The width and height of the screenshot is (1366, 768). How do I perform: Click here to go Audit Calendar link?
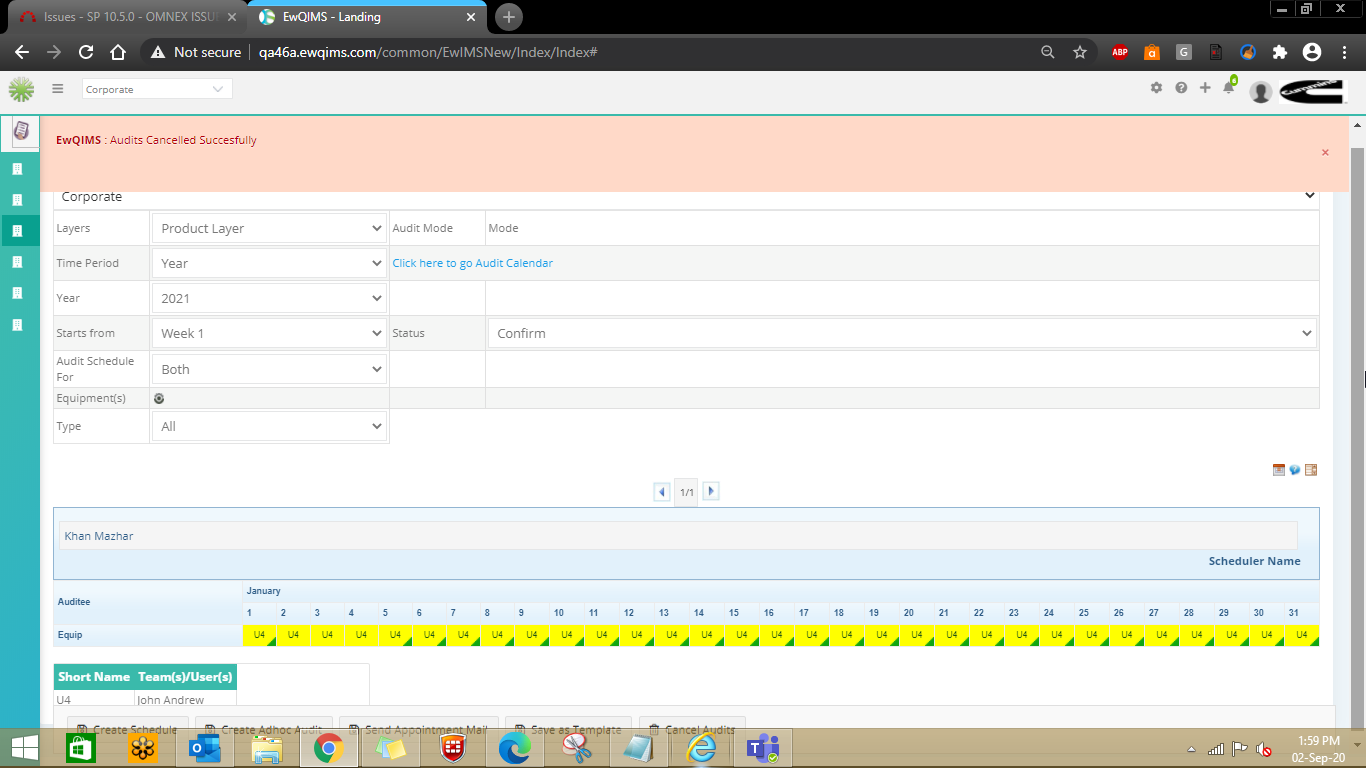pos(472,263)
